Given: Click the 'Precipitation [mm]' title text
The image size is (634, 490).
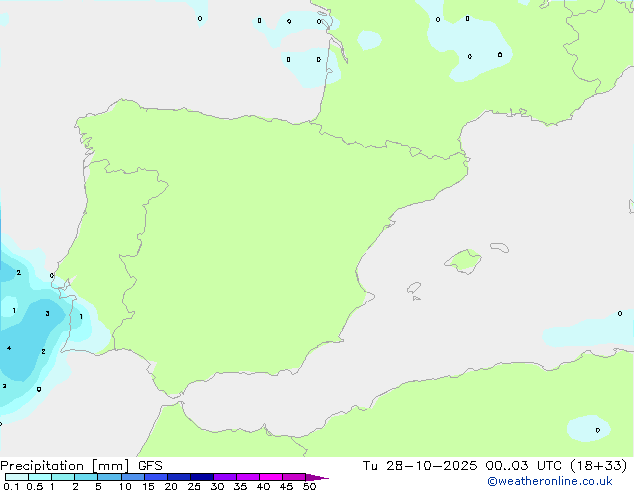Looking at the screenshot, I should pos(65,466).
